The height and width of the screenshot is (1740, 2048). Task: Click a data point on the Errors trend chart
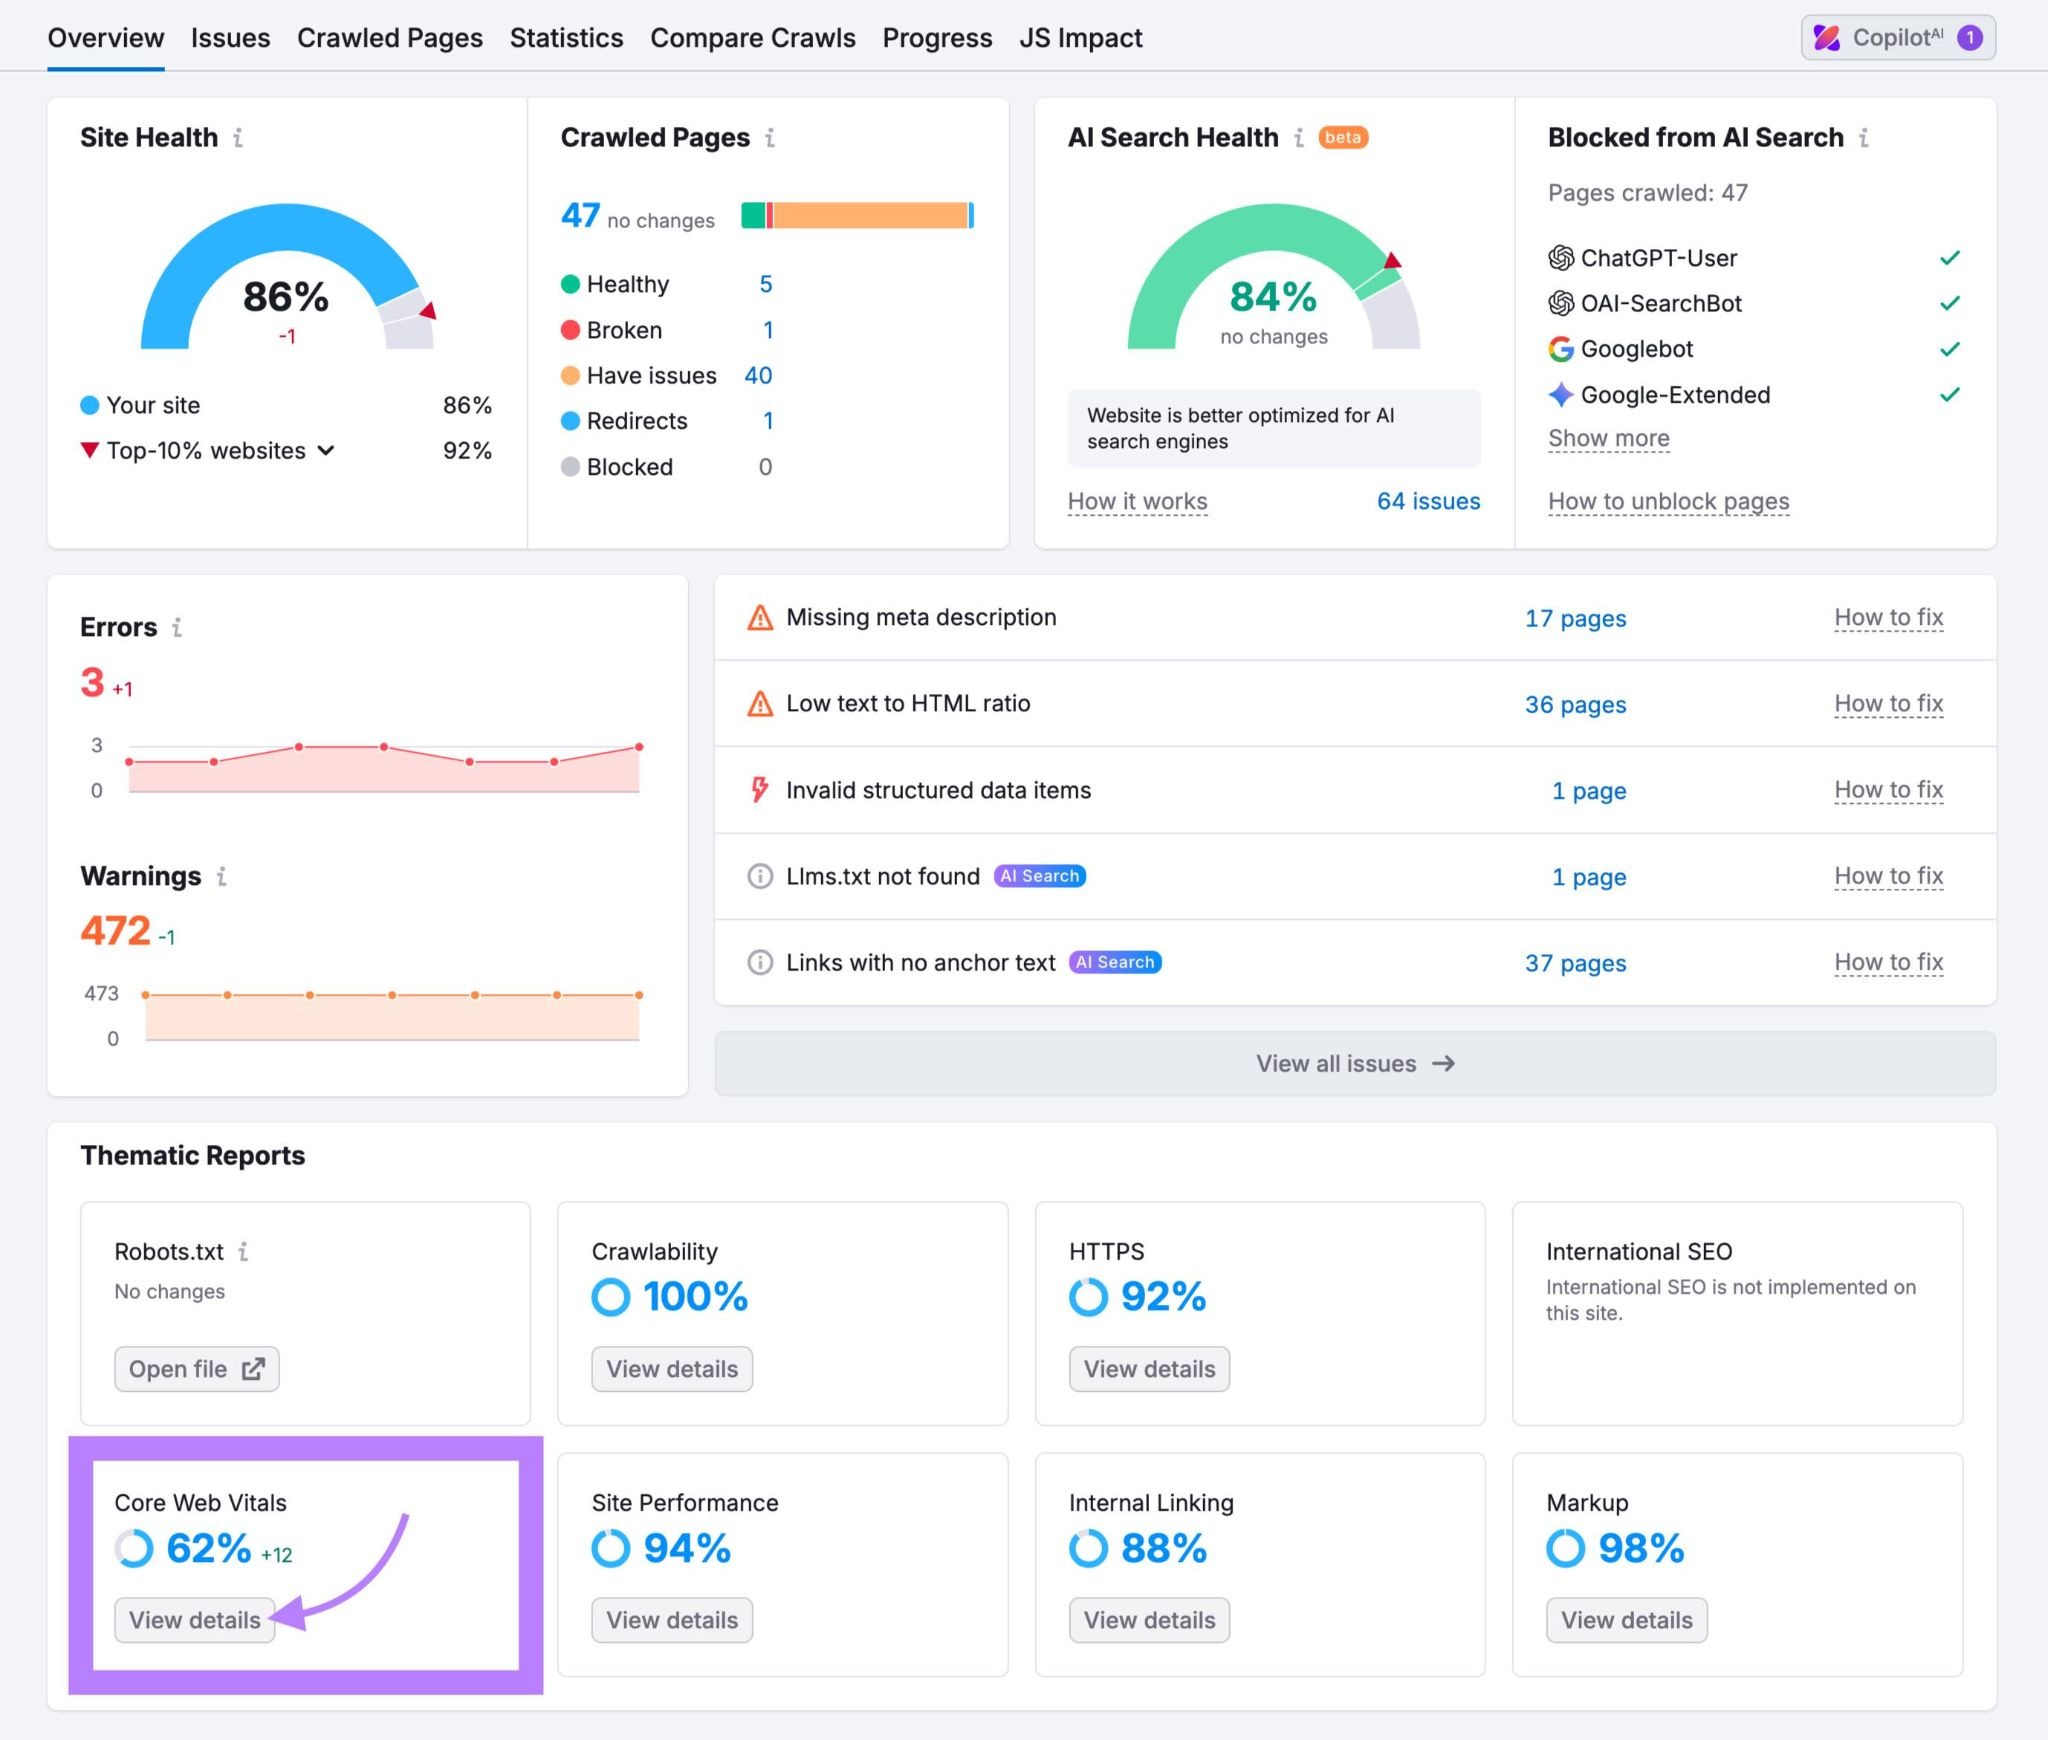click(298, 744)
